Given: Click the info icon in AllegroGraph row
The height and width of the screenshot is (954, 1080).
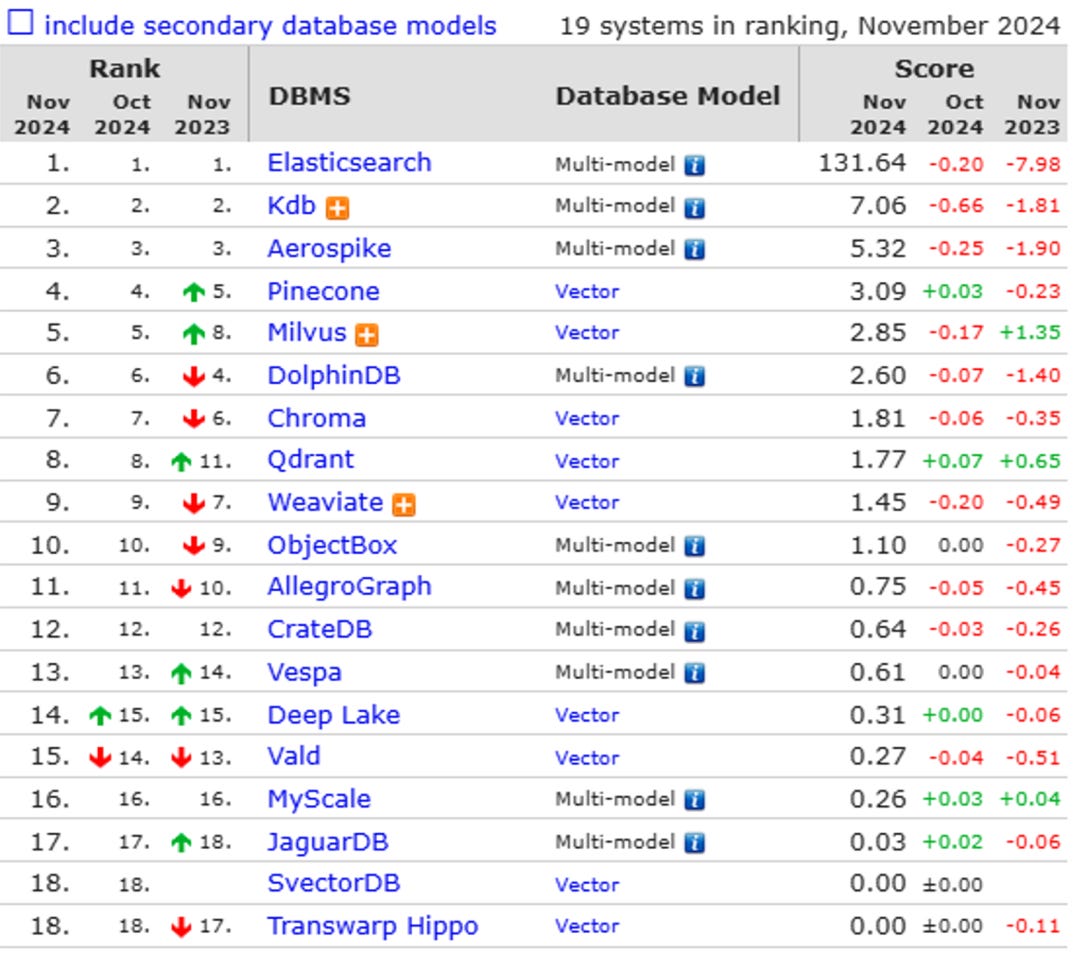Looking at the screenshot, I should [694, 589].
